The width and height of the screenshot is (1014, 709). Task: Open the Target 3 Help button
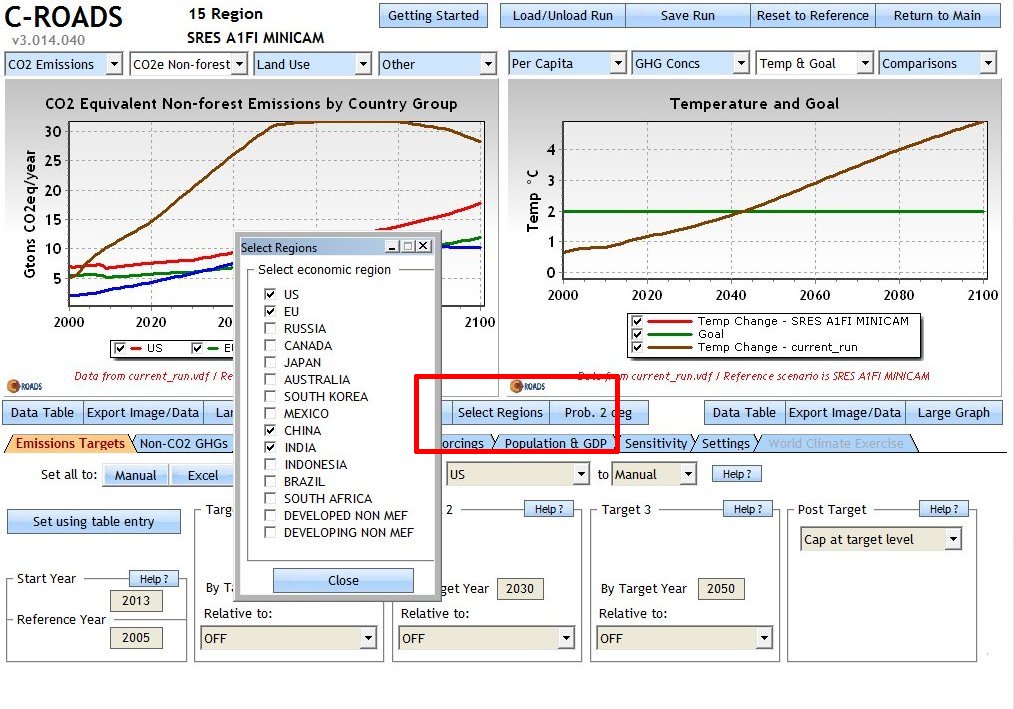pyautogui.click(x=748, y=509)
